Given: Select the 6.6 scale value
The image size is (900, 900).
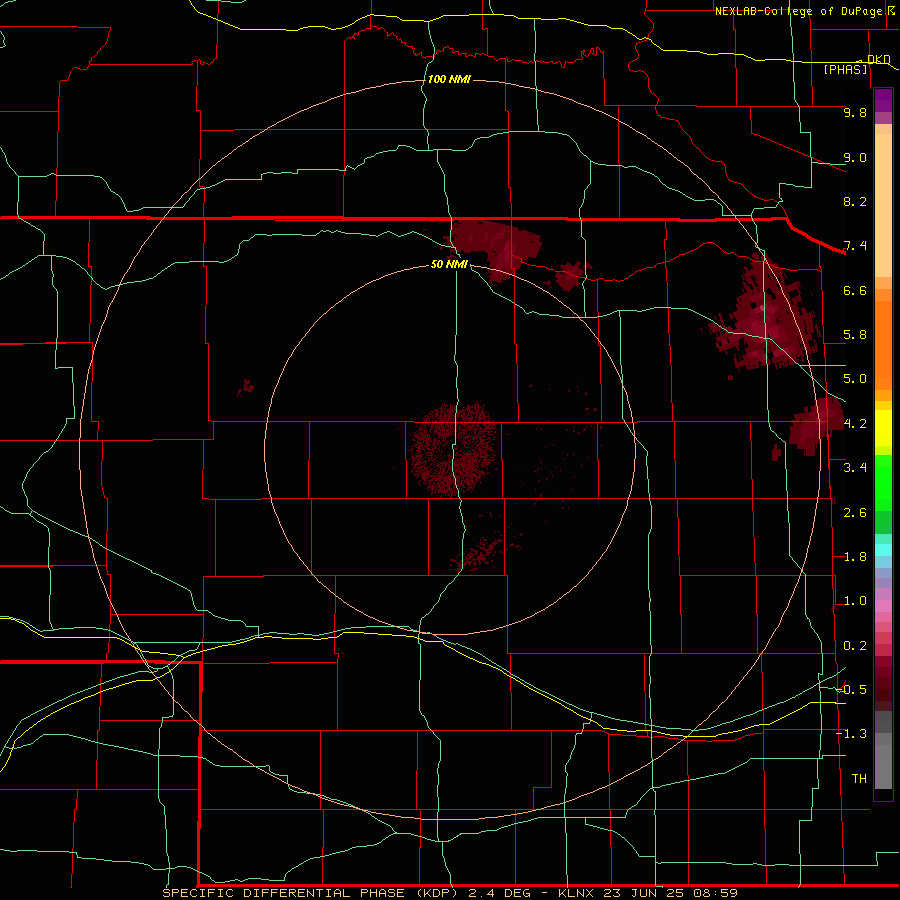Looking at the screenshot, I should coord(855,290).
